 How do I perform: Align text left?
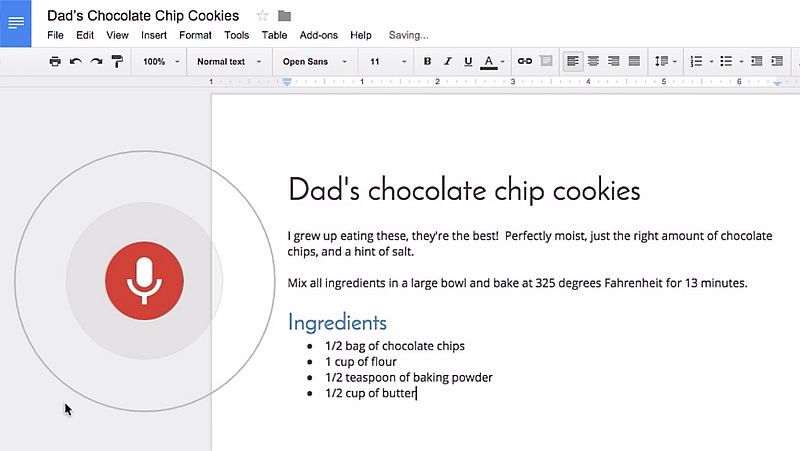click(x=572, y=61)
